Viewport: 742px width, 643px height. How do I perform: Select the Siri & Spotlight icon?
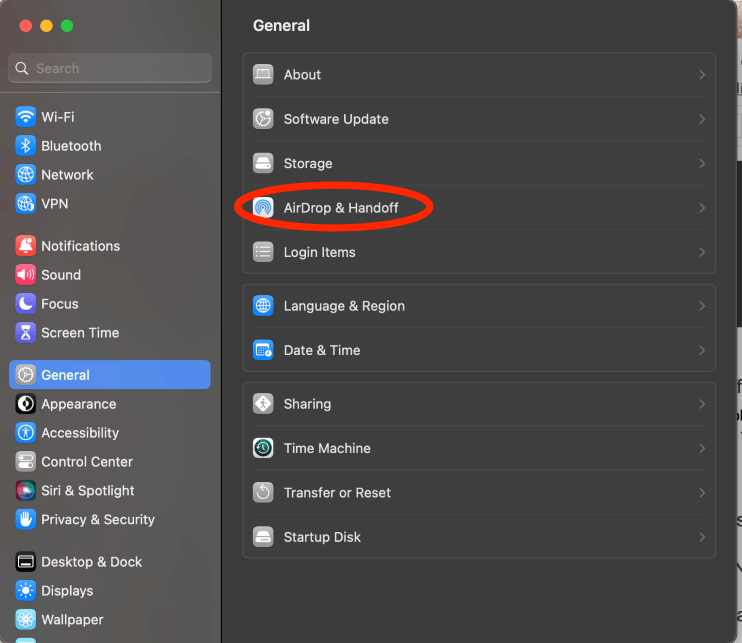pyautogui.click(x=26, y=491)
